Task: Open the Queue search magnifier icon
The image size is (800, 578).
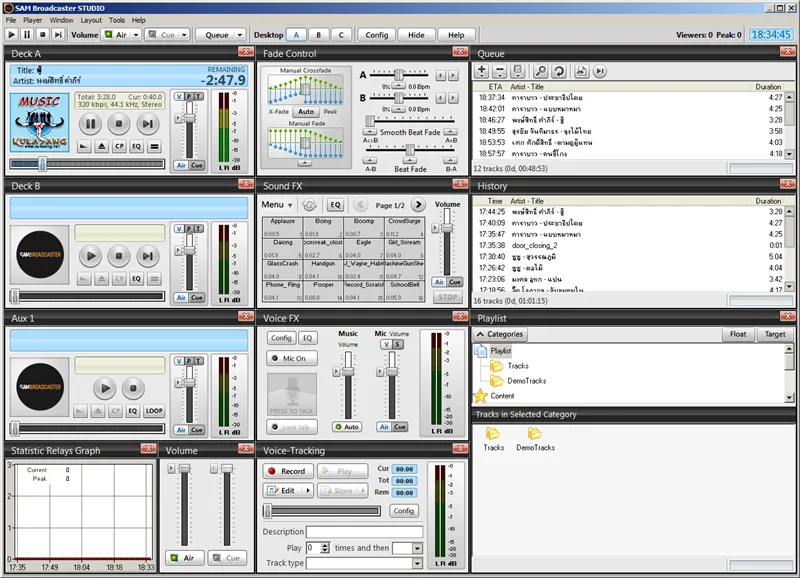Action: [540, 71]
